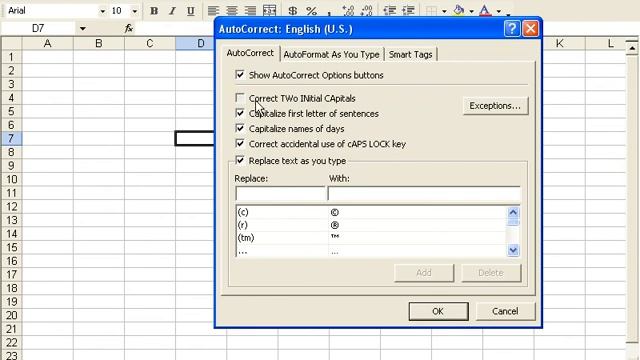640x360 pixels.
Task: Apply Currency style with dollar icon
Action: click(x=292, y=11)
